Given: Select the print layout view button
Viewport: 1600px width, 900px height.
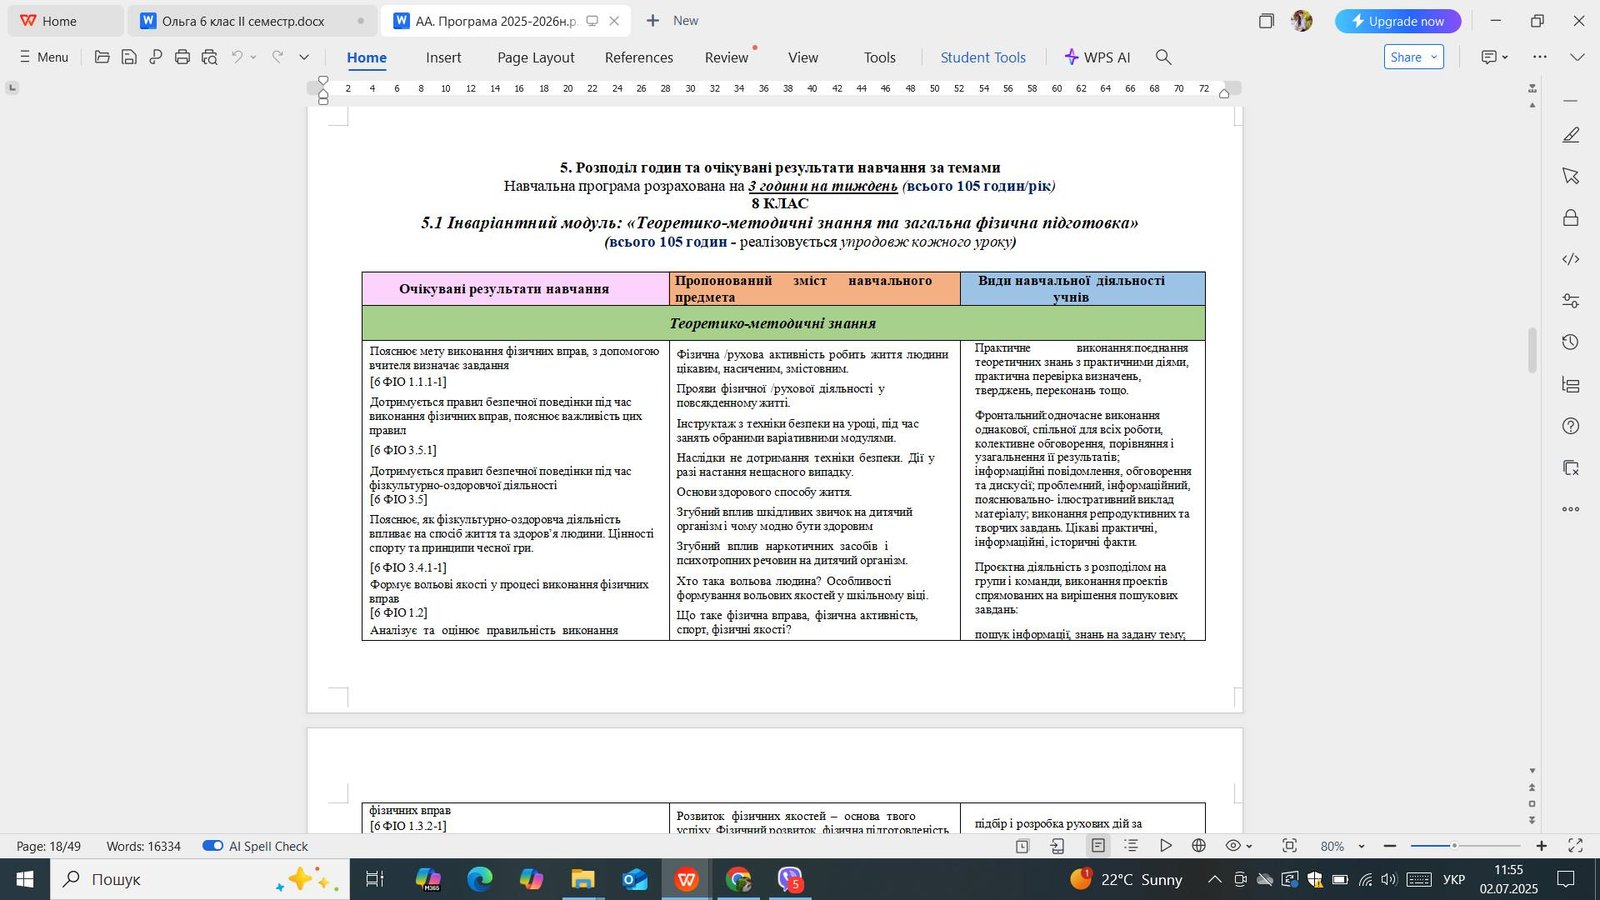Looking at the screenshot, I should click(1098, 846).
